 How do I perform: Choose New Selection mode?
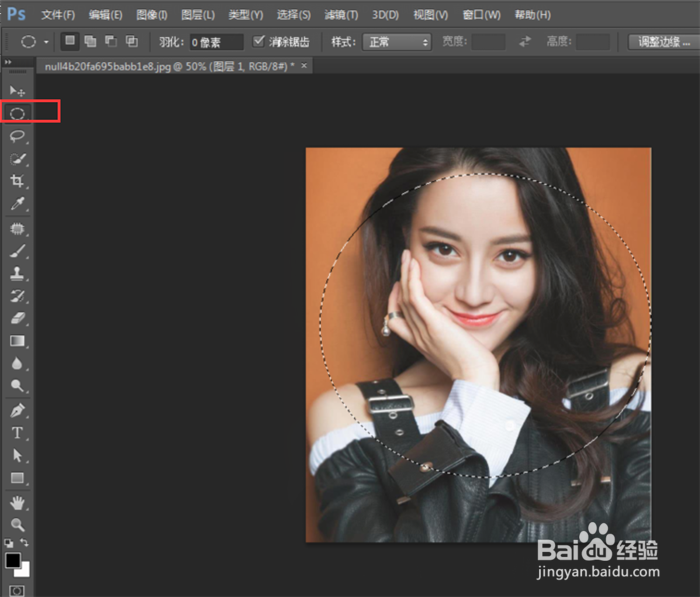tap(70, 42)
